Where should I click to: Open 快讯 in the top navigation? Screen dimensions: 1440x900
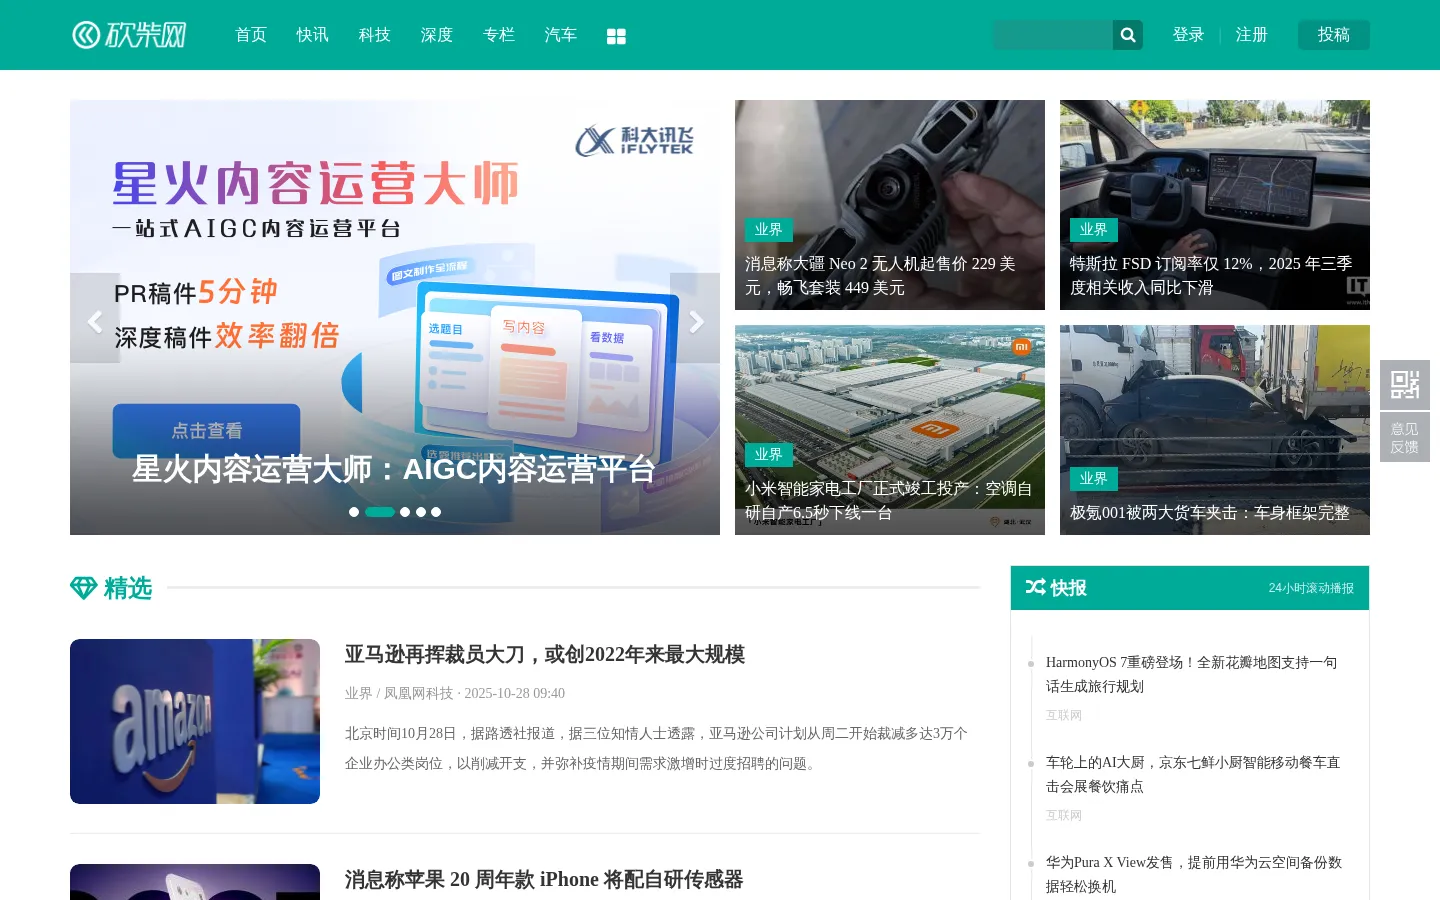pyautogui.click(x=313, y=35)
